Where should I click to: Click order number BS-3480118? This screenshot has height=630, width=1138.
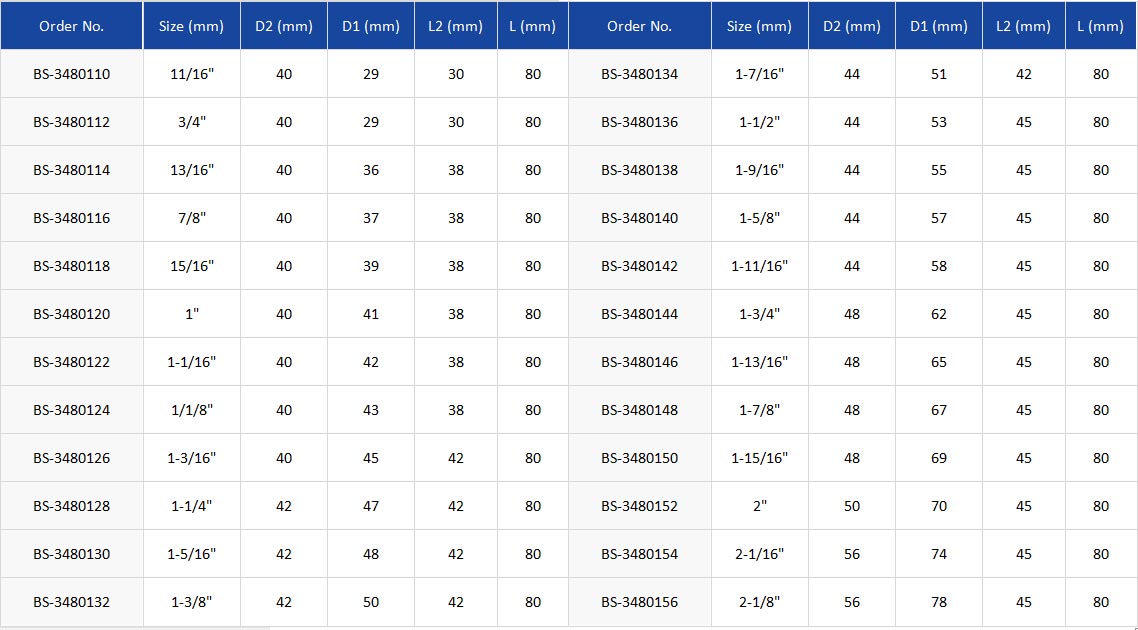(71, 266)
